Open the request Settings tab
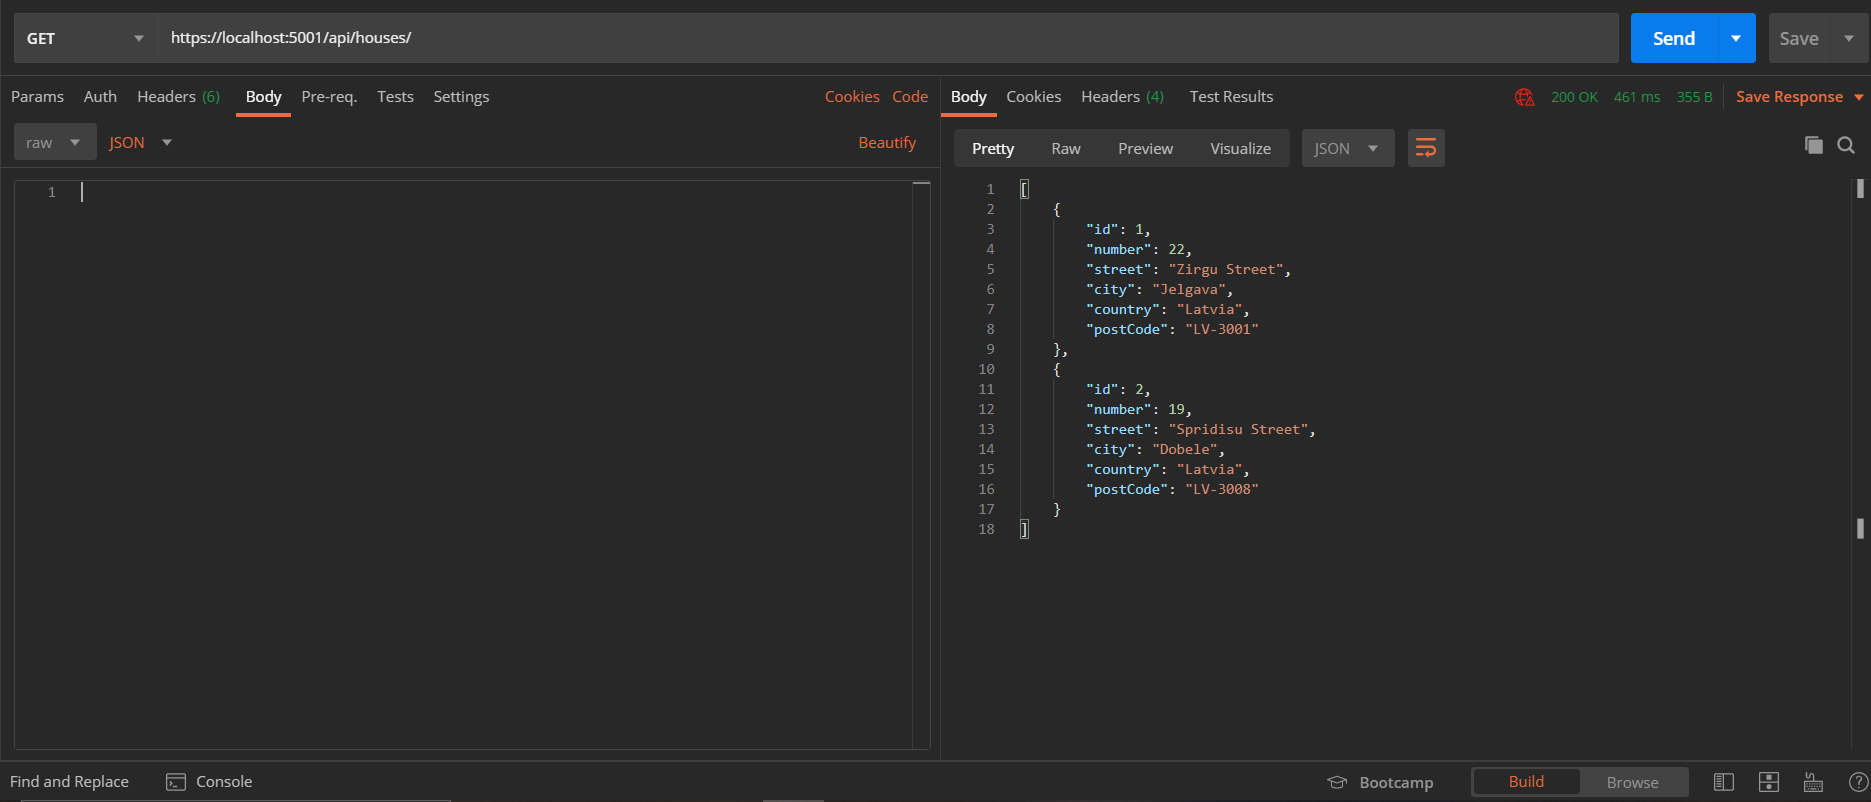This screenshot has height=802, width=1871. pos(461,97)
